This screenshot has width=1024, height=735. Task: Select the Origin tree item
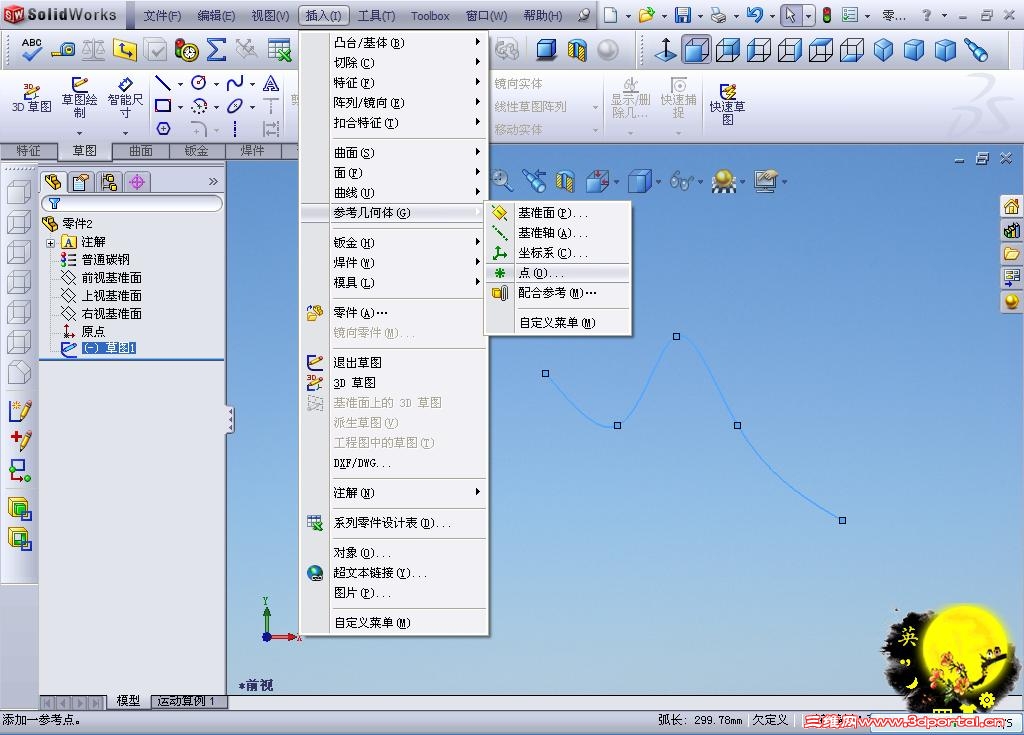tap(84, 331)
